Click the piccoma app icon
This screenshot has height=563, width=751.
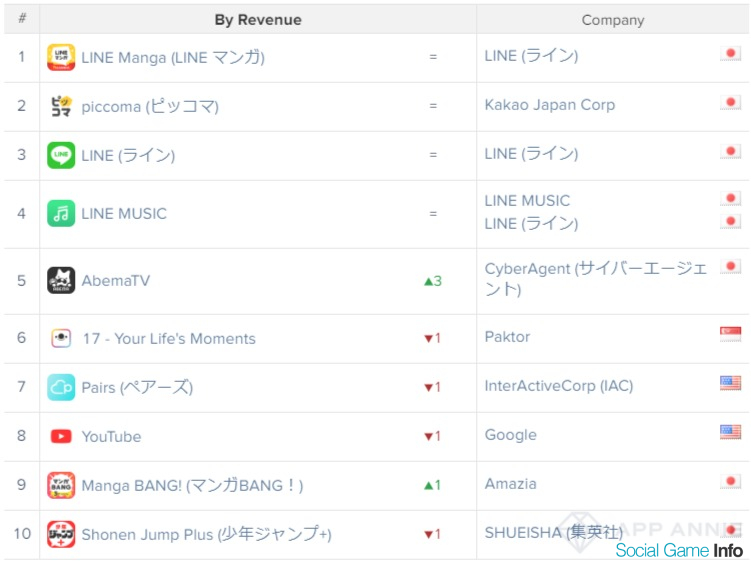tap(61, 106)
